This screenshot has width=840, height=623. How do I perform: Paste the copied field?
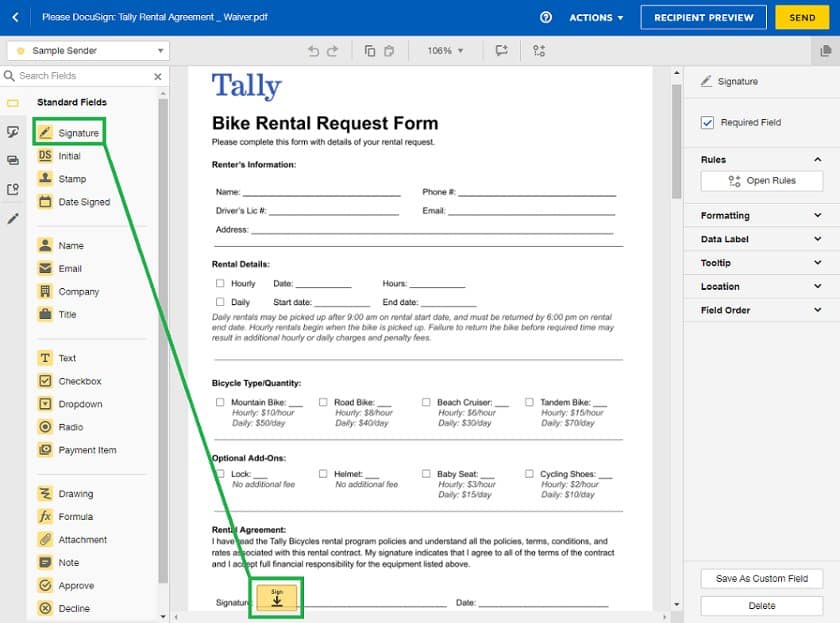coord(389,51)
